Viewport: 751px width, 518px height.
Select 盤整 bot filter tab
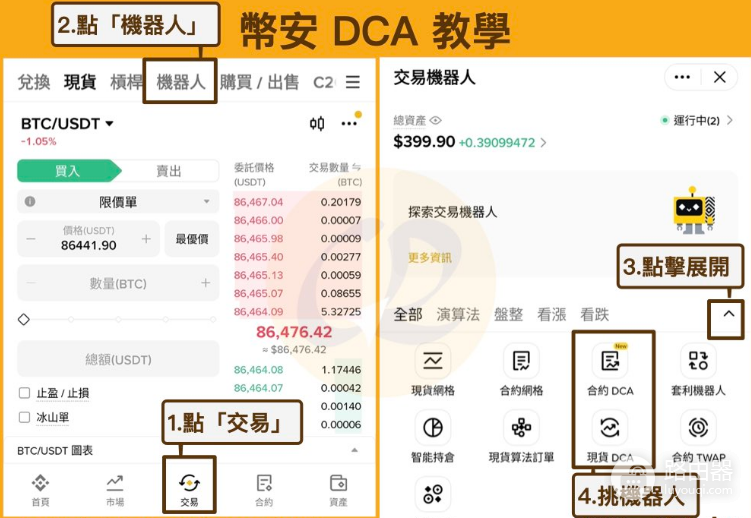tap(508, 315)
